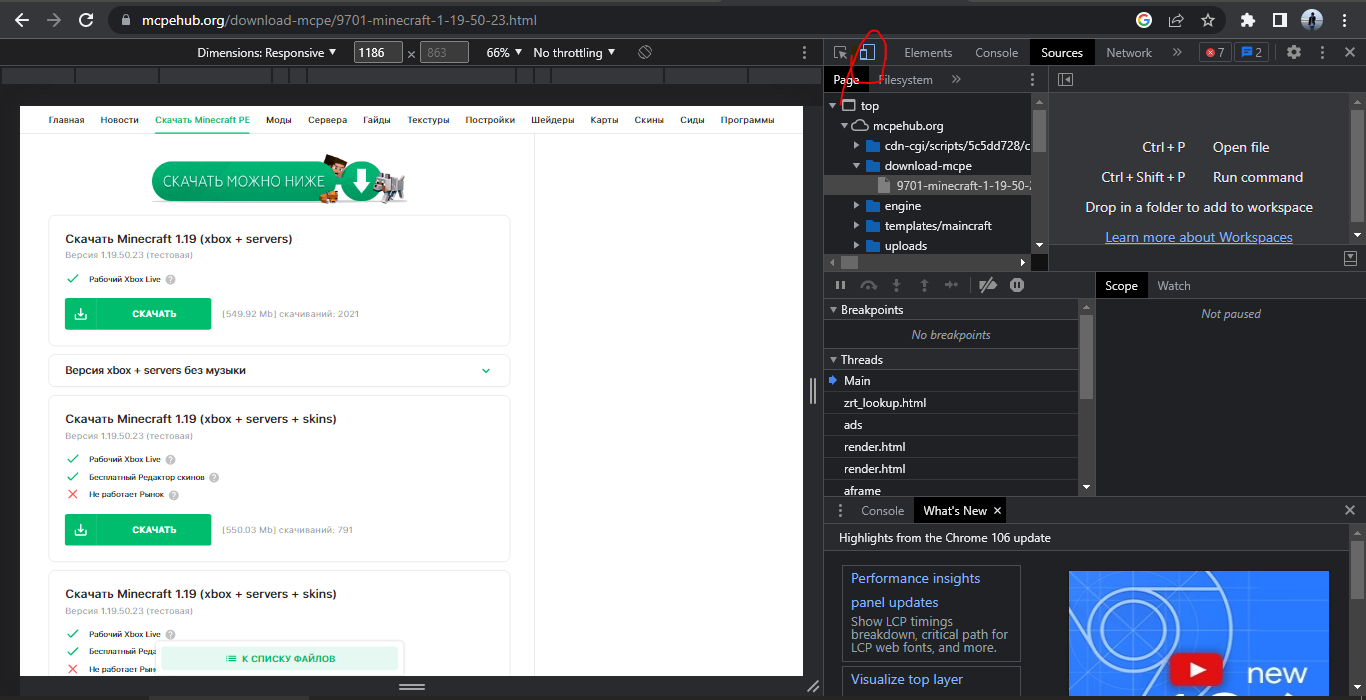This screenshot has width=1366, height=700.
Task: Collapse the download-mcpe folder
Action: click(x=857, y=166)
